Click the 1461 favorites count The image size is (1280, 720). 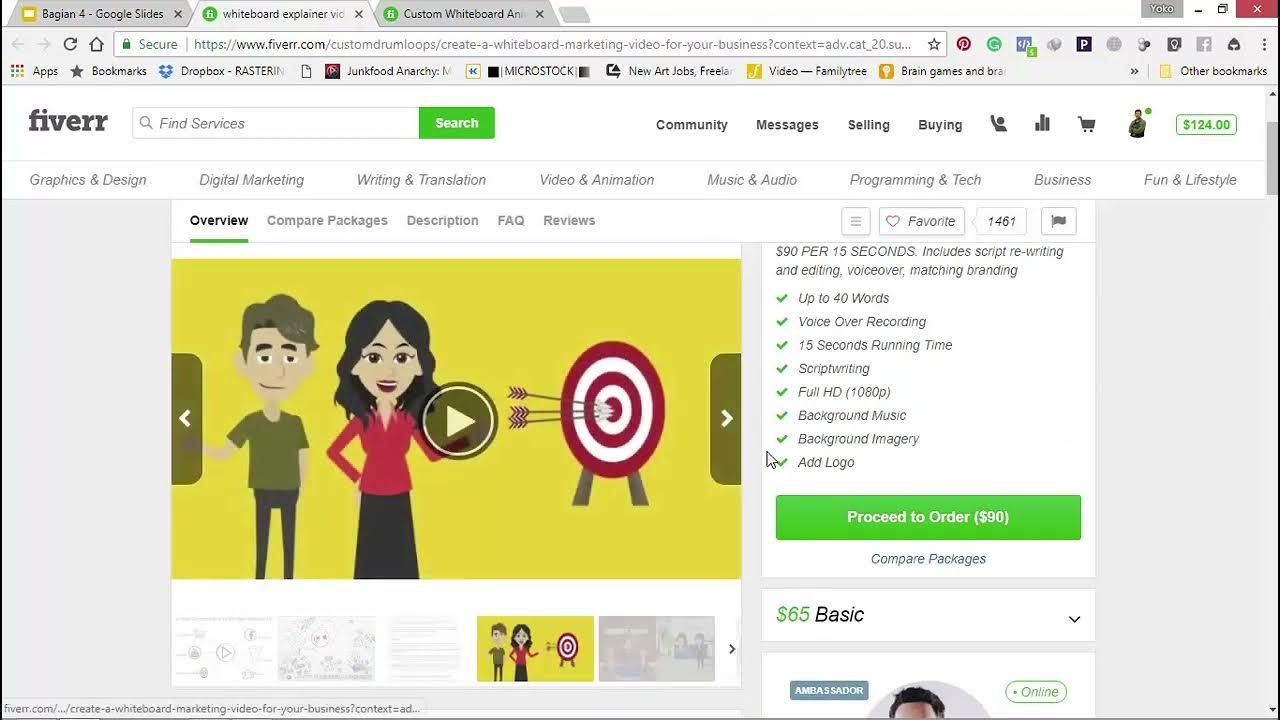coord(1001,221)
